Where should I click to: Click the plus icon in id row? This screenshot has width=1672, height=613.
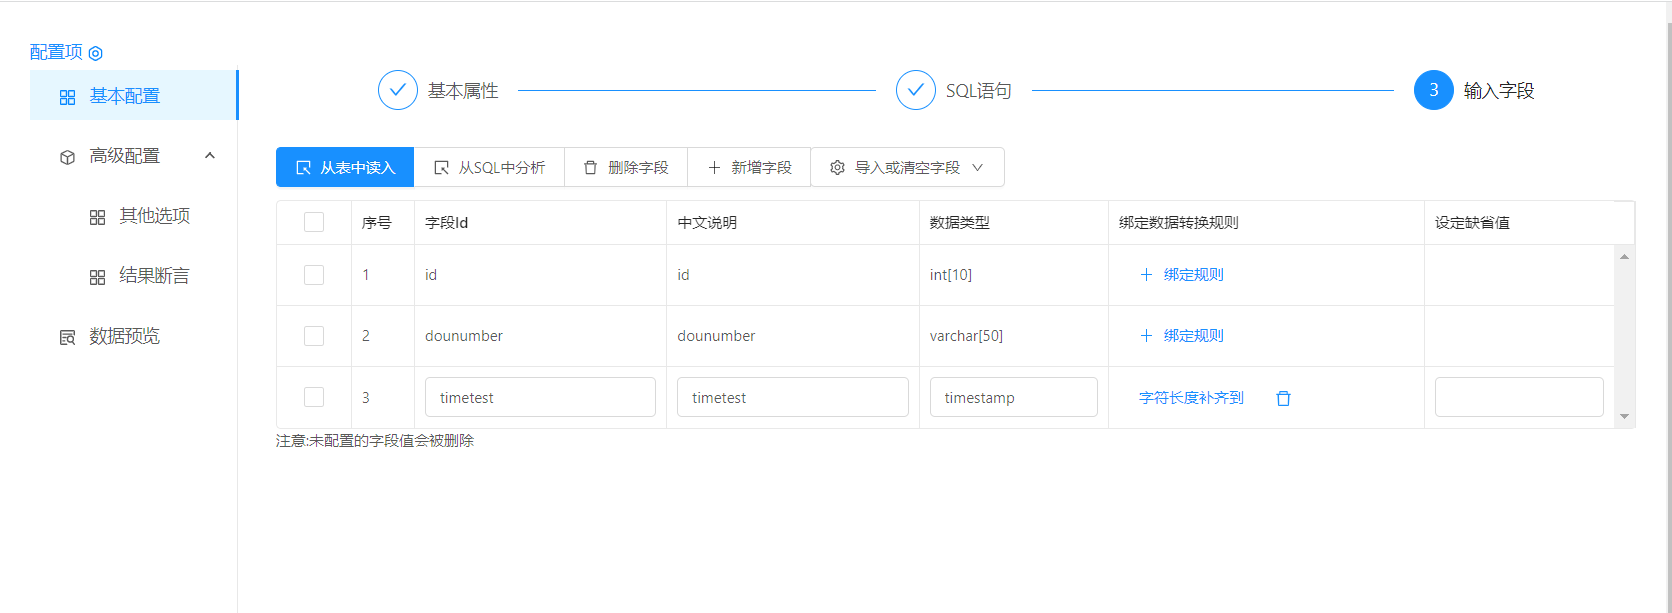click(1146, 275)
